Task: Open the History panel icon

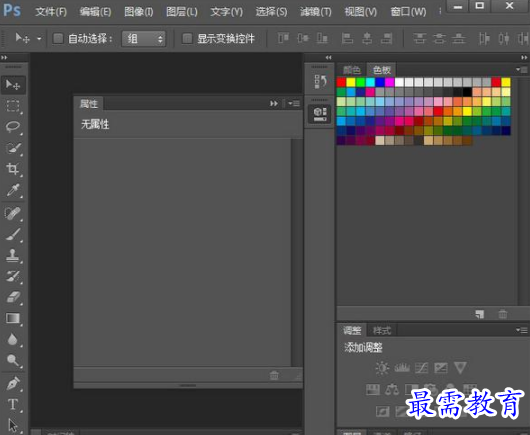Action: [x=320, y=82]
